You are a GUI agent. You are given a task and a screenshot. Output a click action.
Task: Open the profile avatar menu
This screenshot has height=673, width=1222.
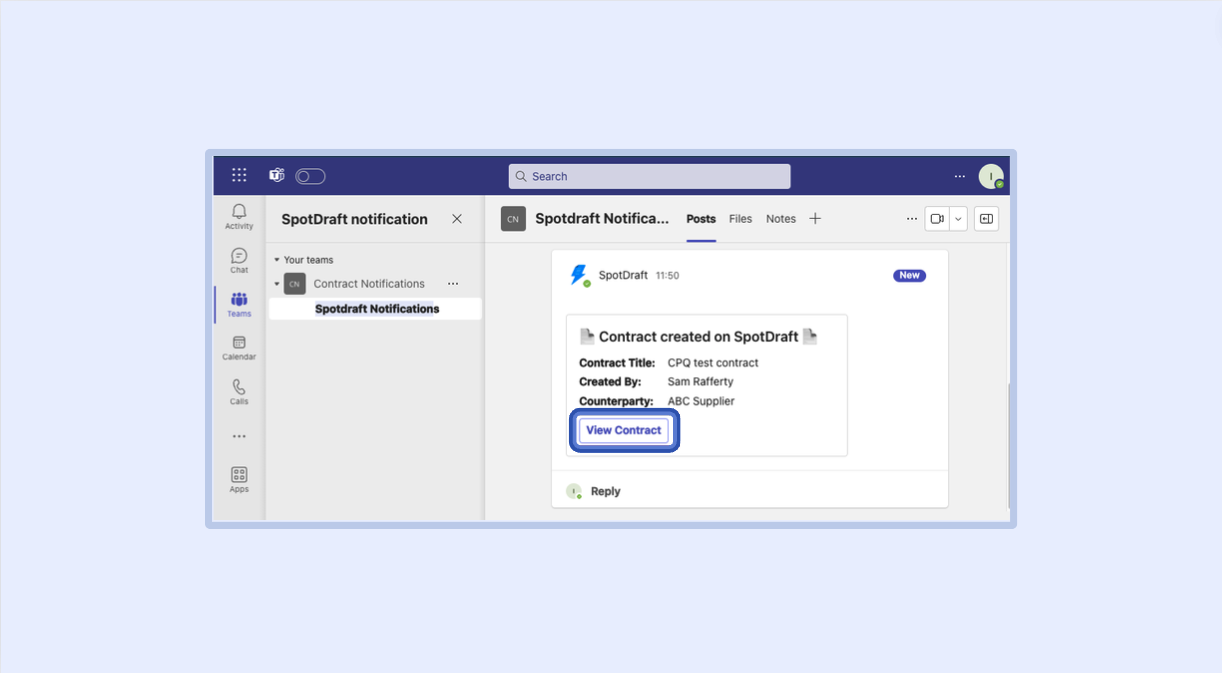click(991, 176)
